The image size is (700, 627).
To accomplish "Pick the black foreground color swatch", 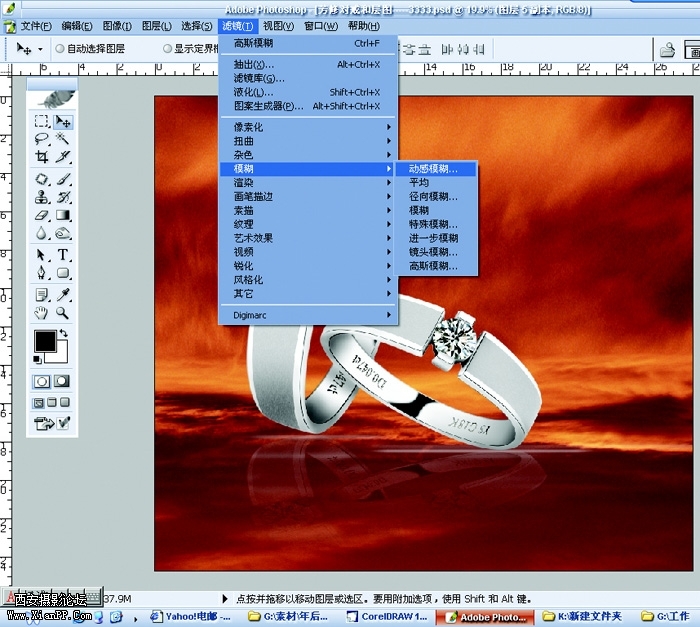I will [45, 341].
